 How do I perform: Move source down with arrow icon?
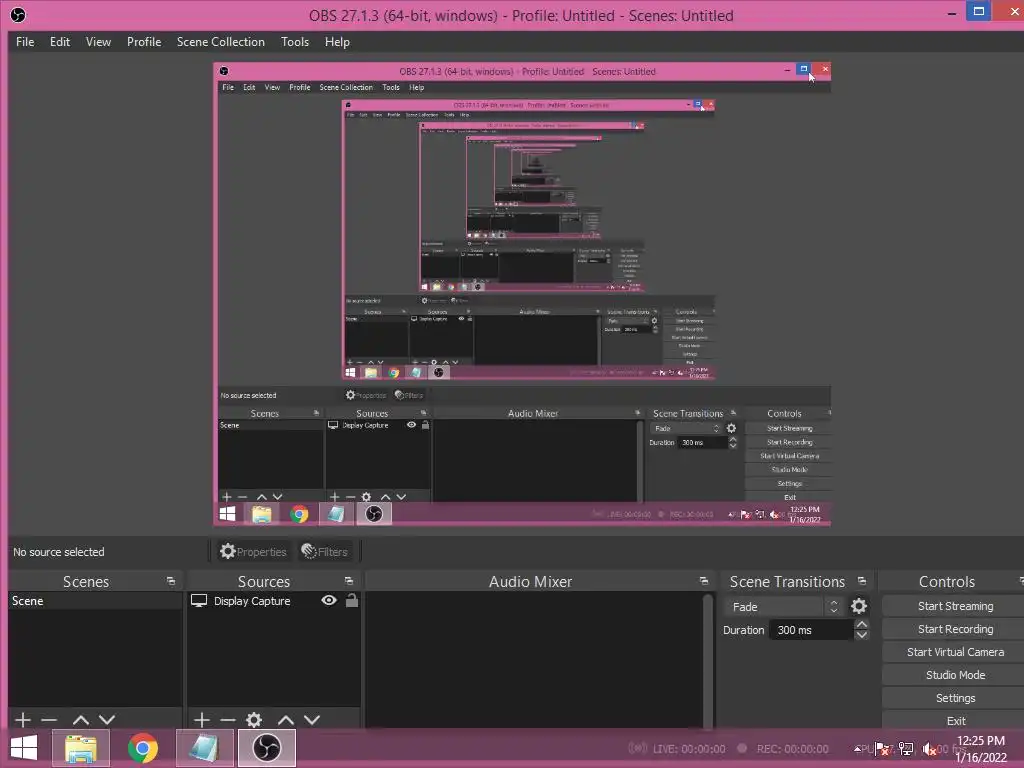click(312, 720)
